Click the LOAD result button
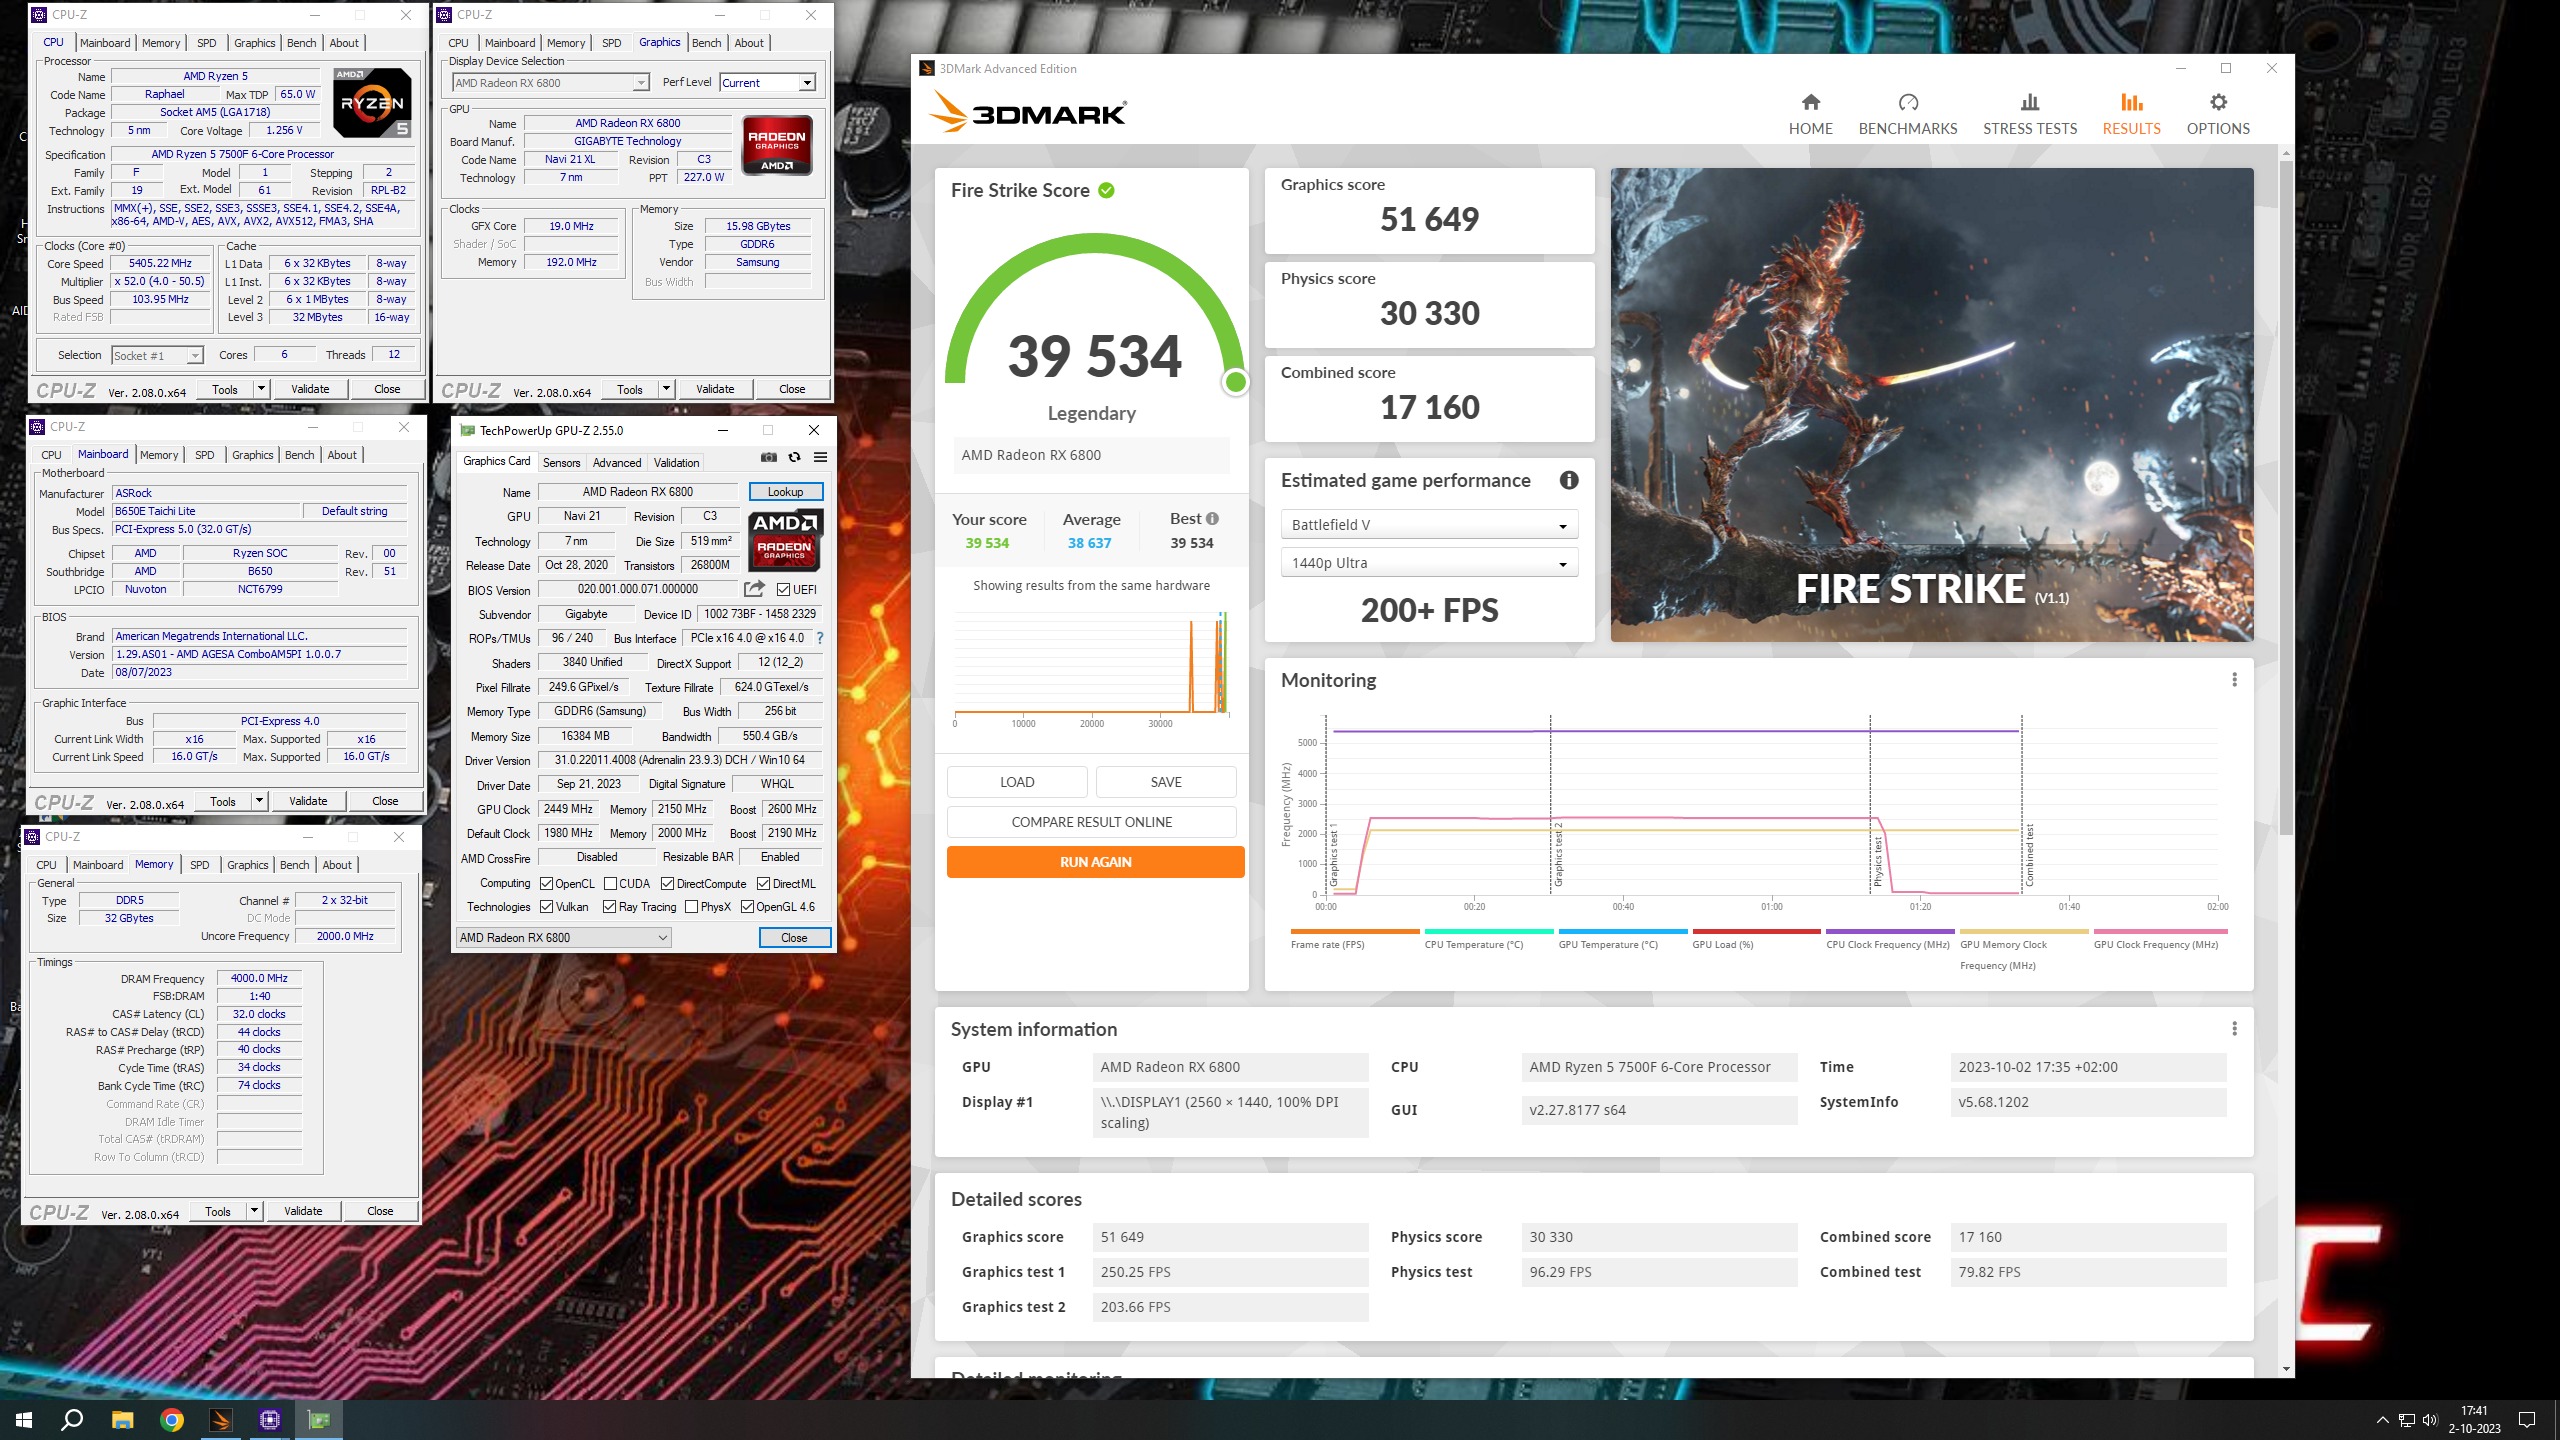Image resolution: width=2560 pixels, height=1440 pixels. pos(1017,782)
